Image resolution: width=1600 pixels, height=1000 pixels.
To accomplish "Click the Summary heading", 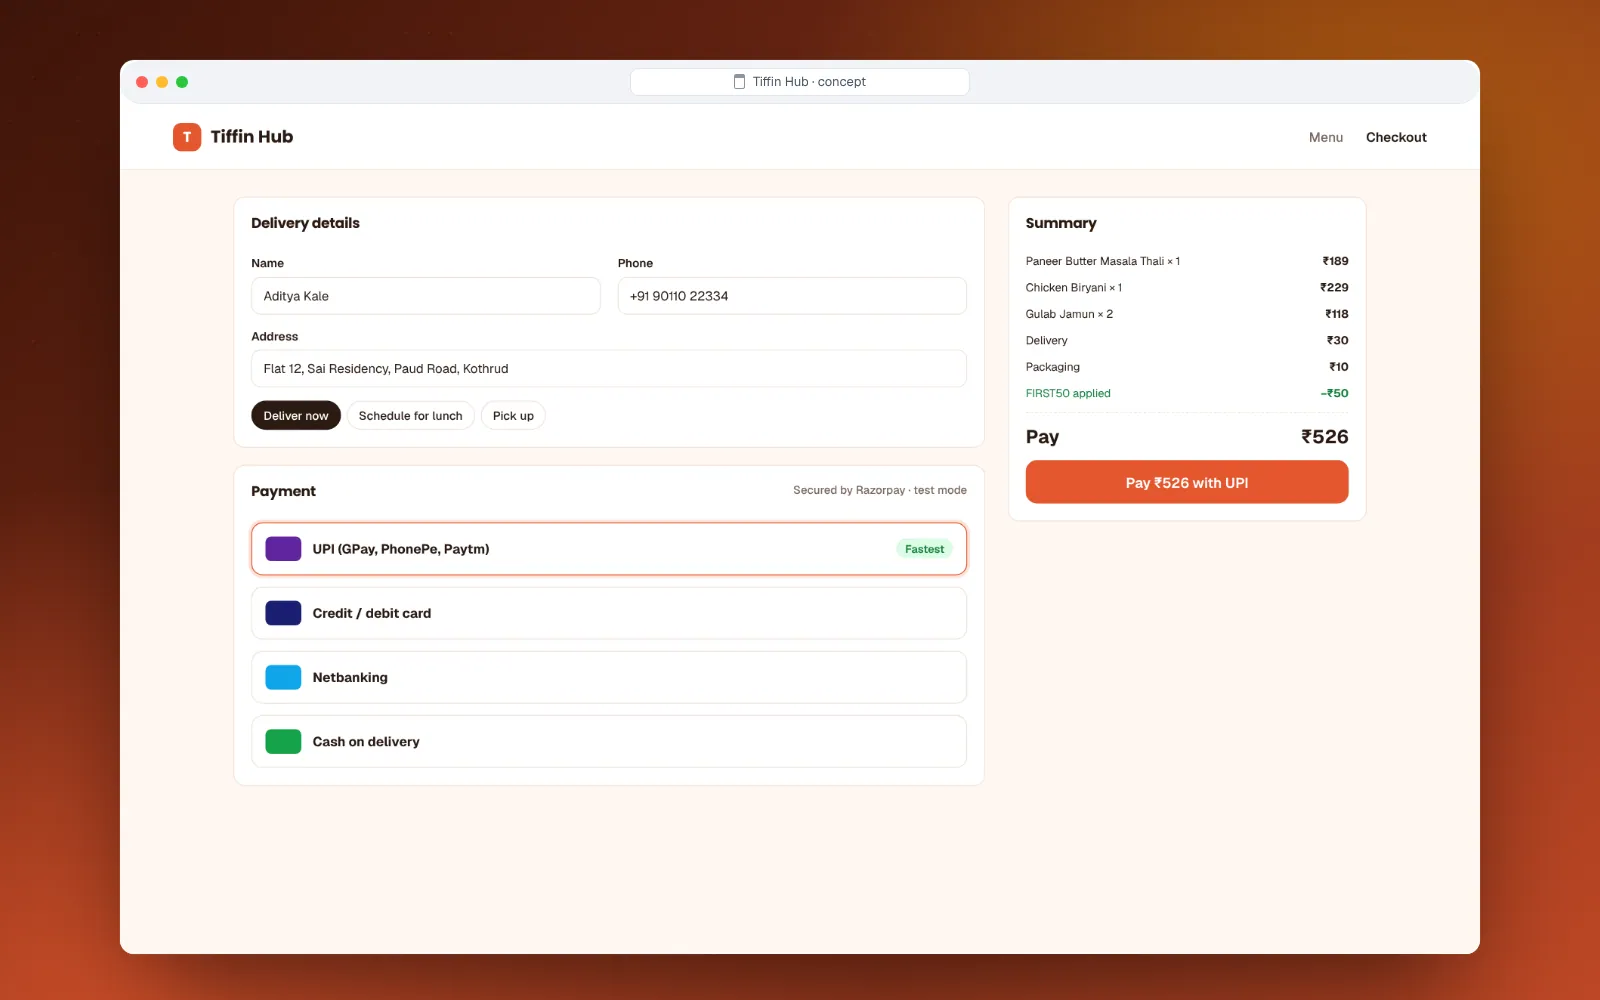I will pos(1061,223).
